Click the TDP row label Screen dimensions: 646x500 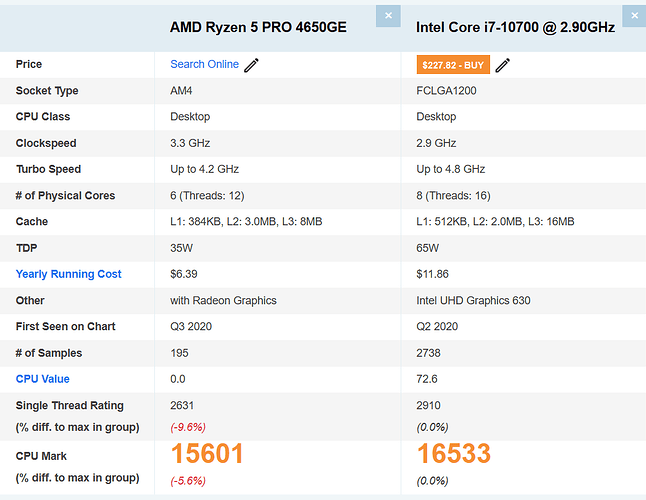point(27,248)
